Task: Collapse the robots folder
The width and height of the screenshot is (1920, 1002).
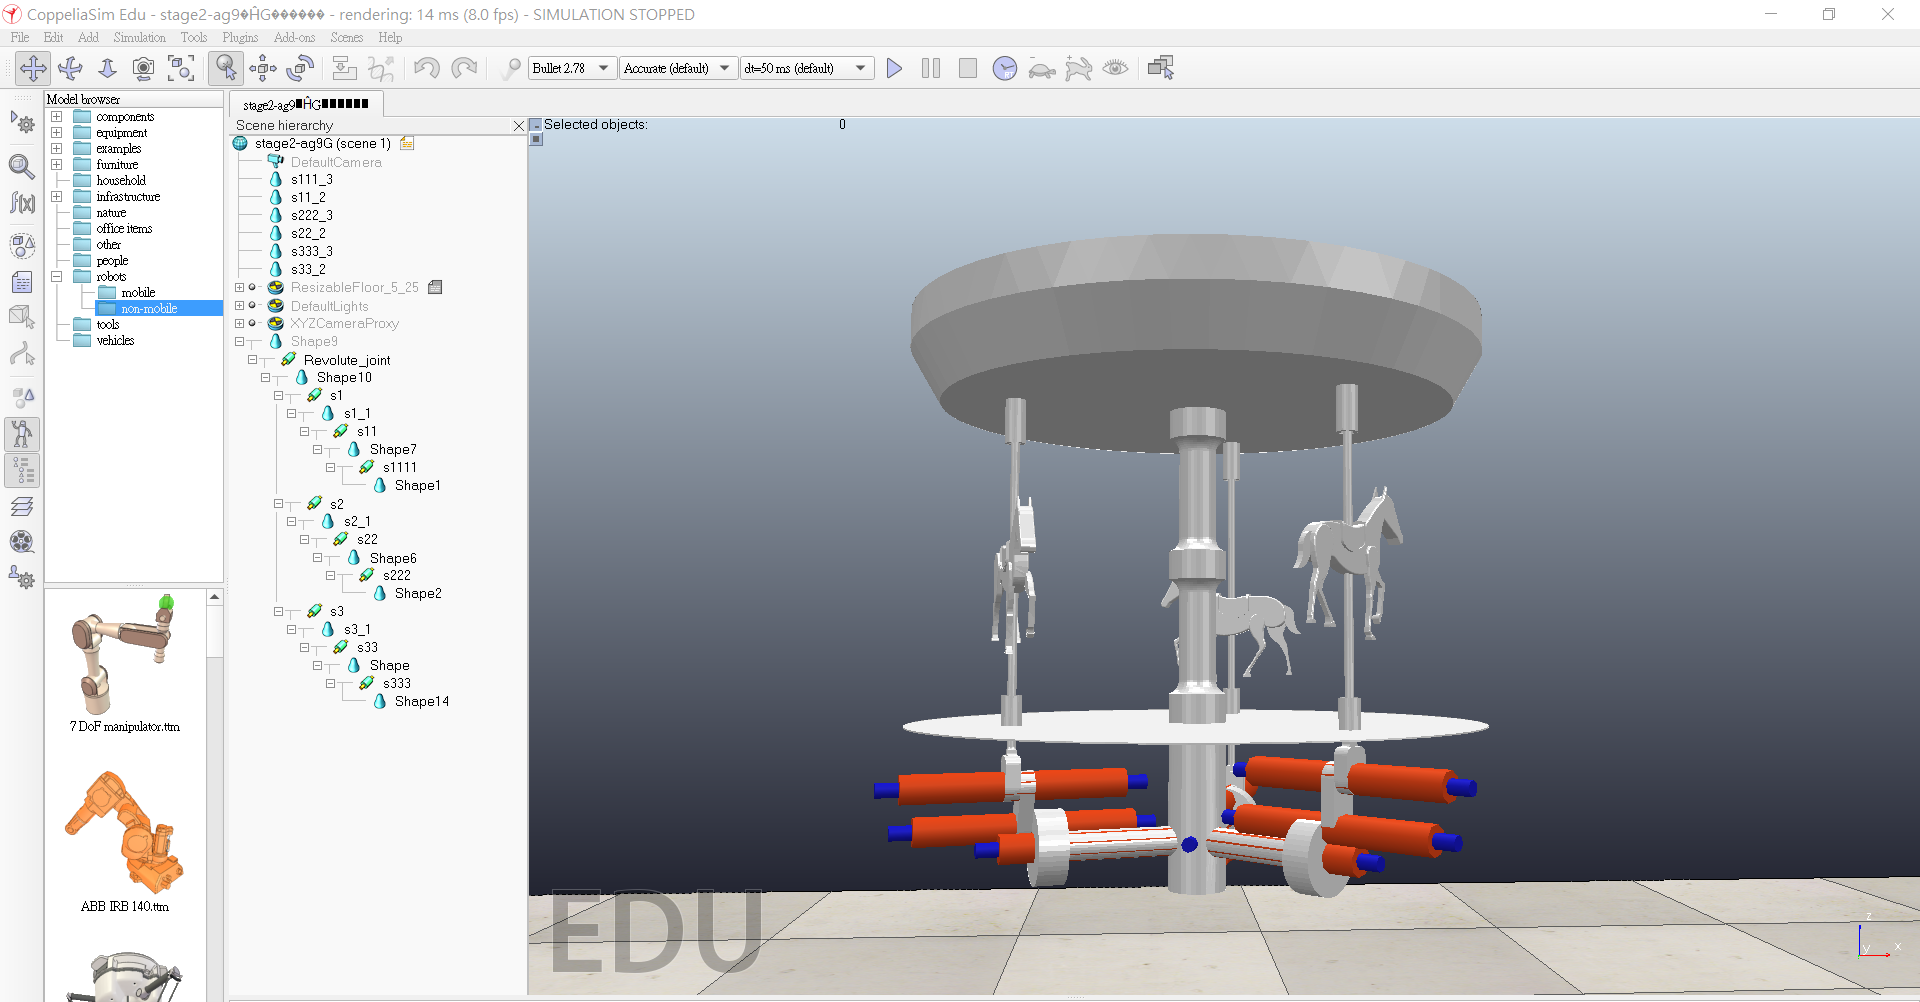Action: click(57, 276)
